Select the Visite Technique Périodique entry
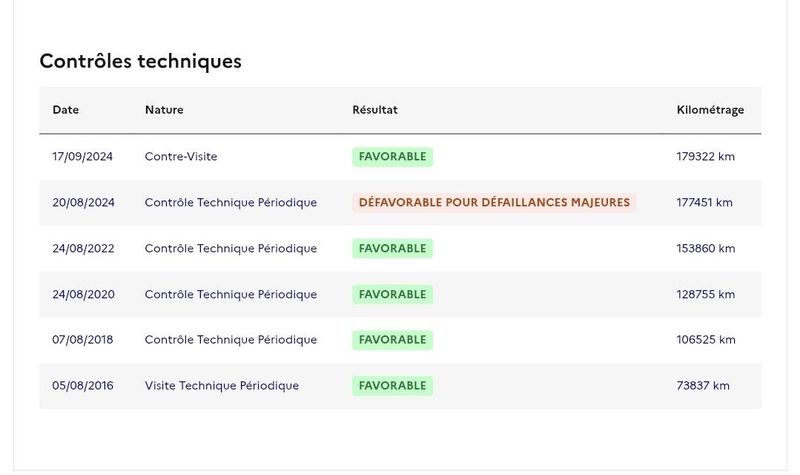Screen dimensions: 800x475 [221, 386]
